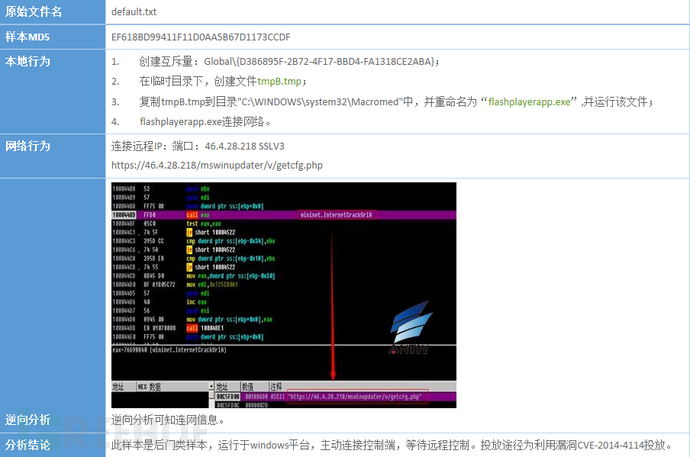Click the 数值 column header in stack pane
690x457 pixels.
point(254,387)
